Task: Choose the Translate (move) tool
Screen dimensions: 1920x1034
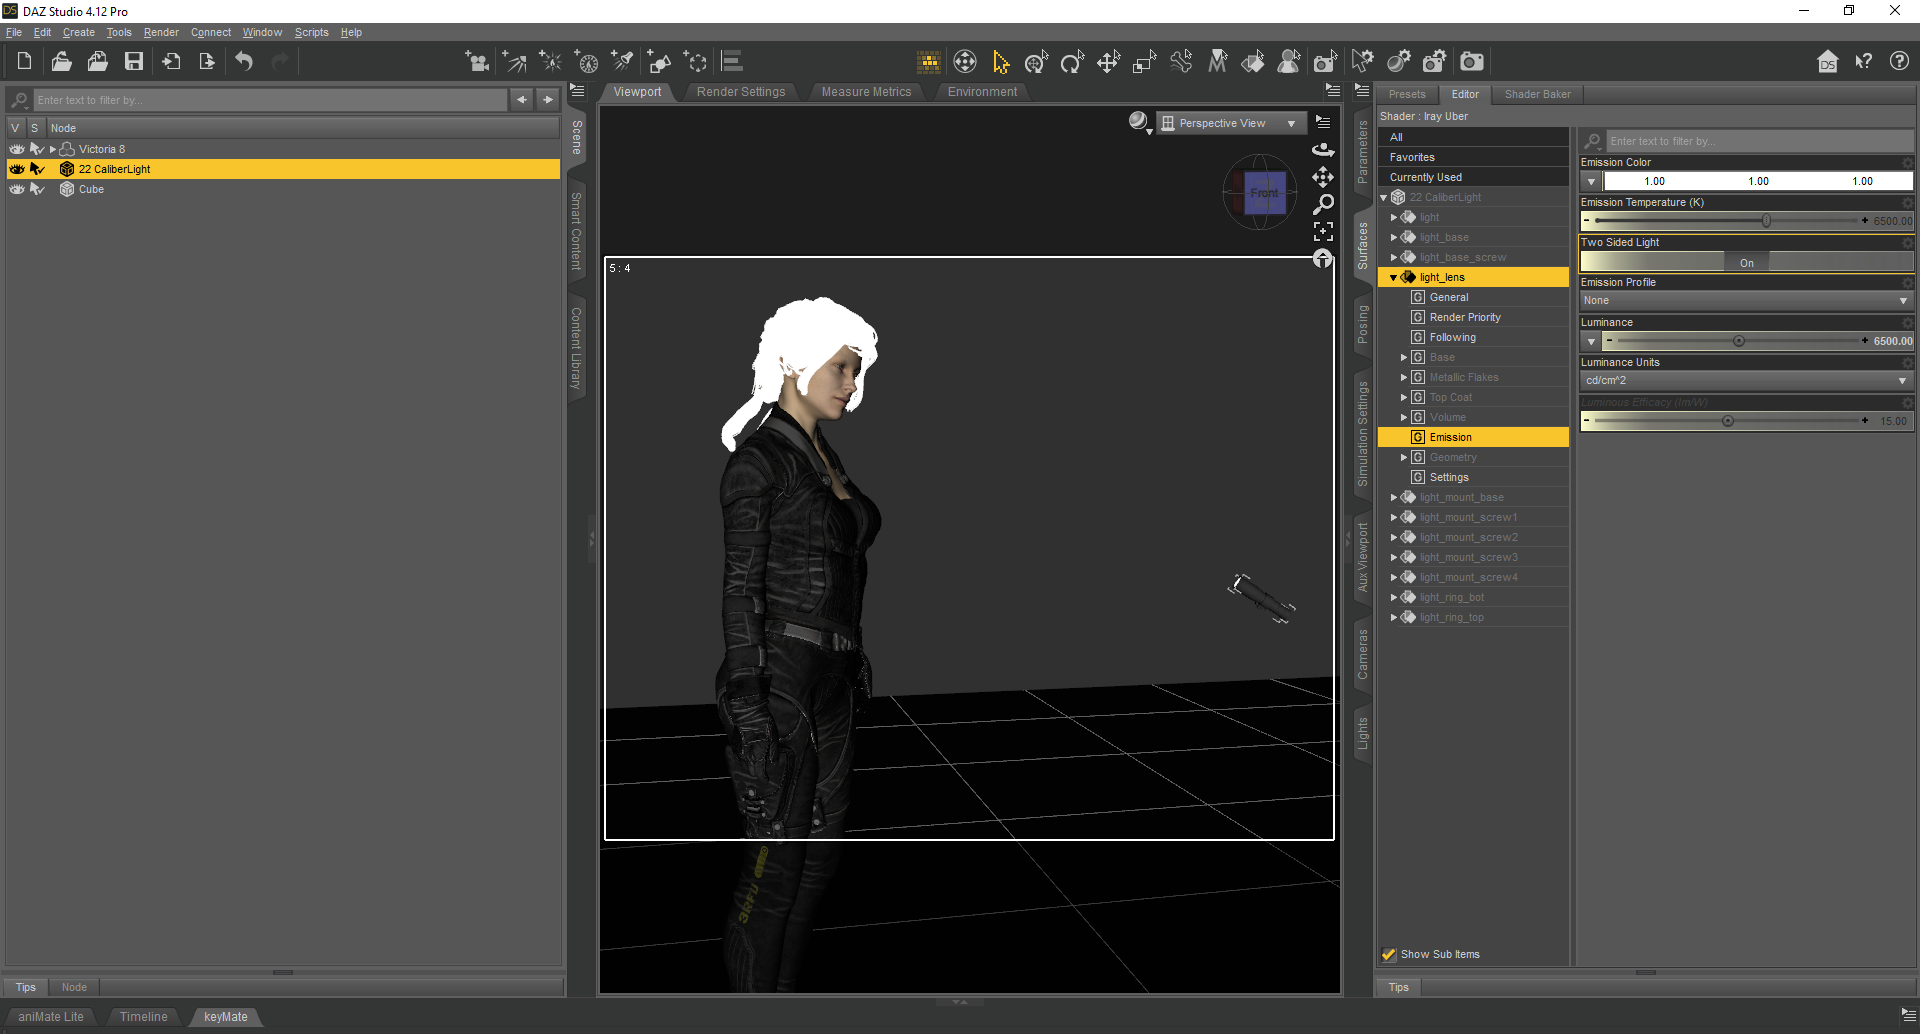Action: coord(1108,62)
